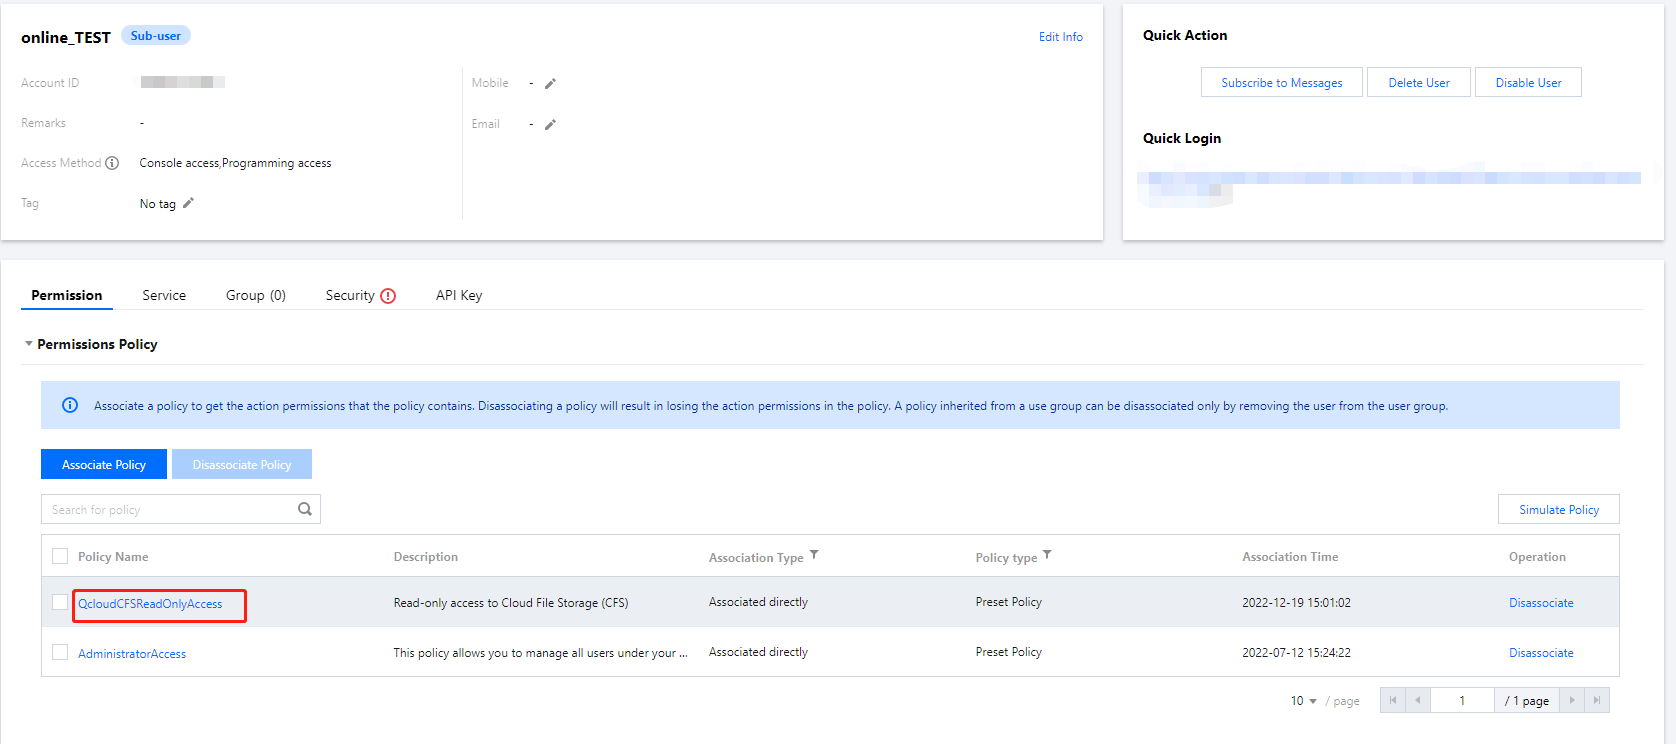1676x744 pixels.
Task: Click the Security tab warning icon
Action: pos(388,296)
